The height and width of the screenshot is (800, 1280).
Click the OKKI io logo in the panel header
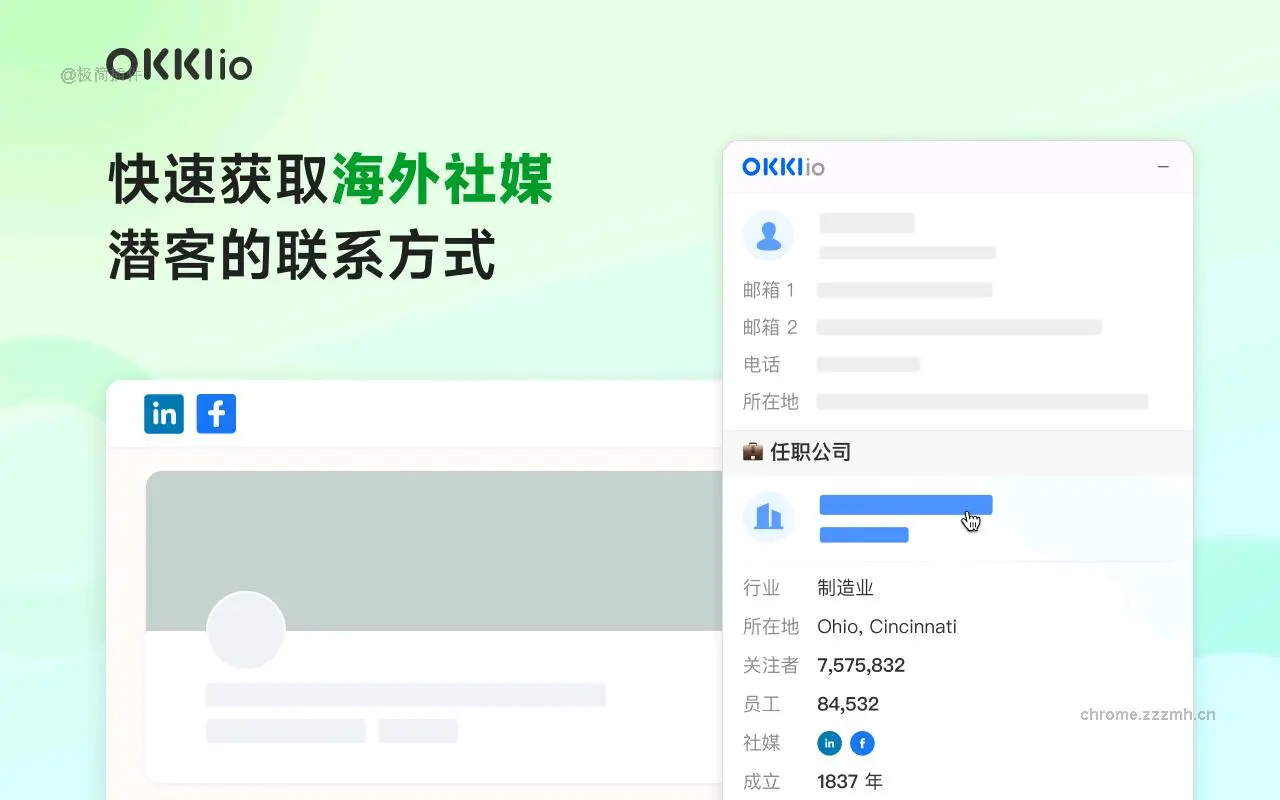[x=782, y=166]
